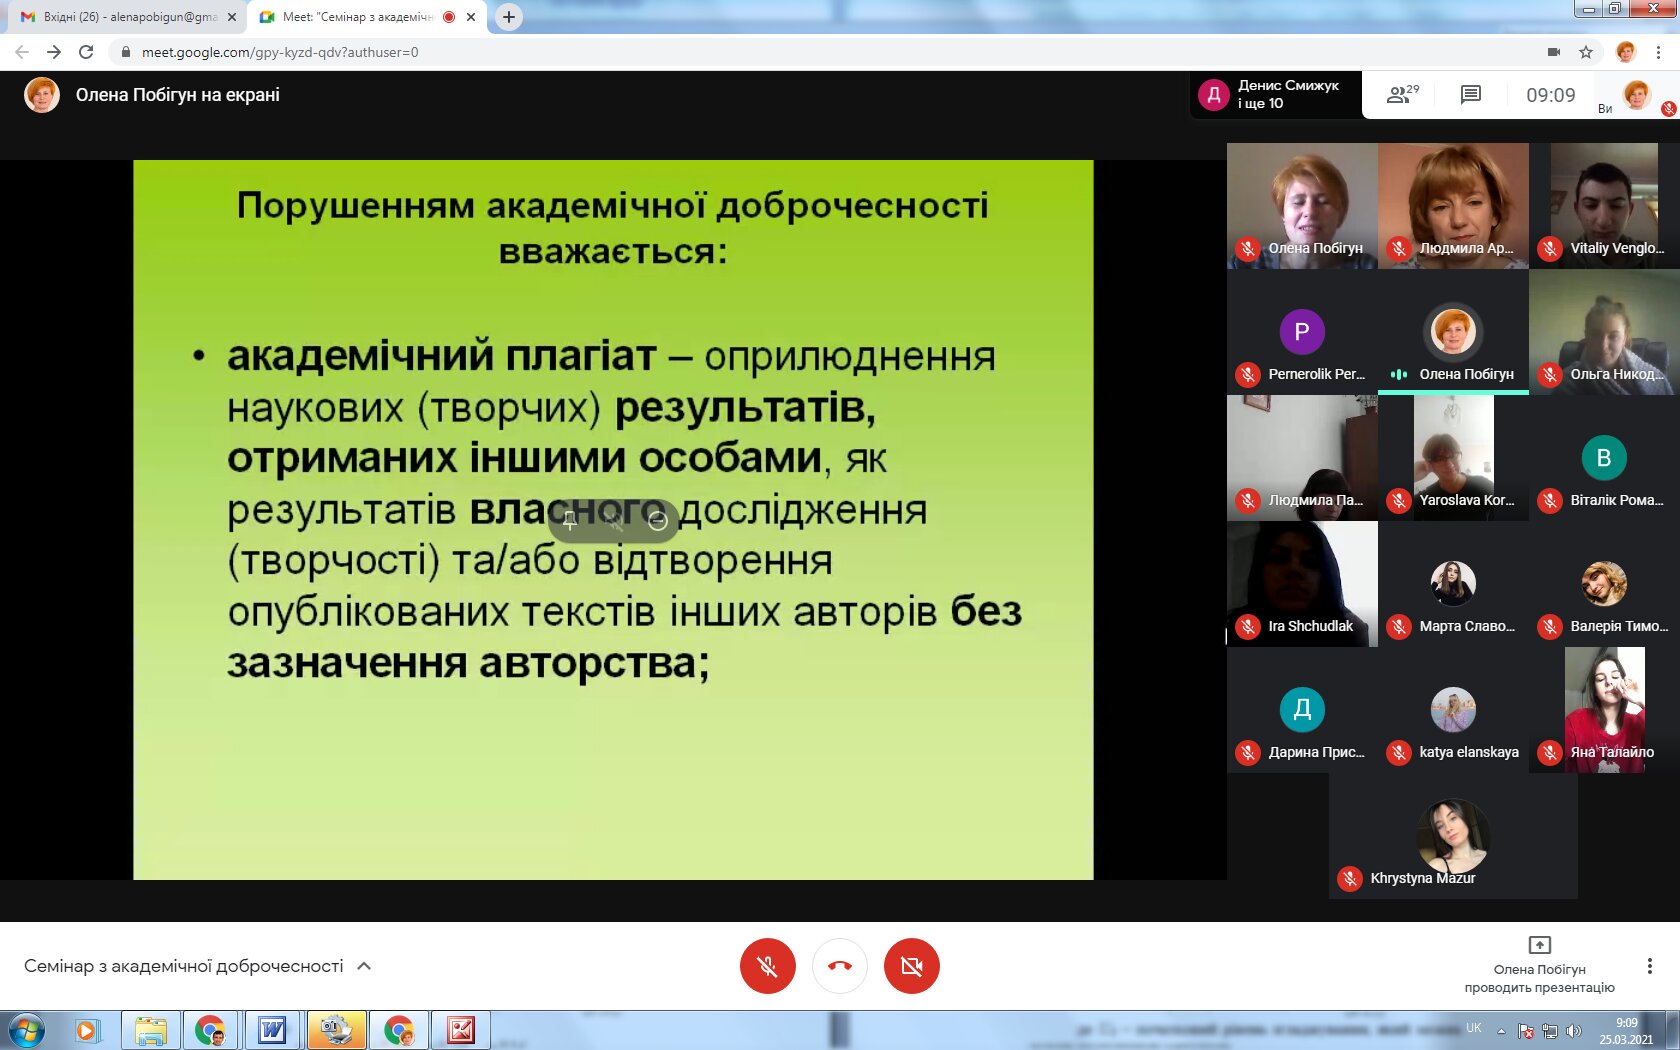1680x1050 pixels.
Task: Open a new browser tab
Action: [x=509, y=17]
